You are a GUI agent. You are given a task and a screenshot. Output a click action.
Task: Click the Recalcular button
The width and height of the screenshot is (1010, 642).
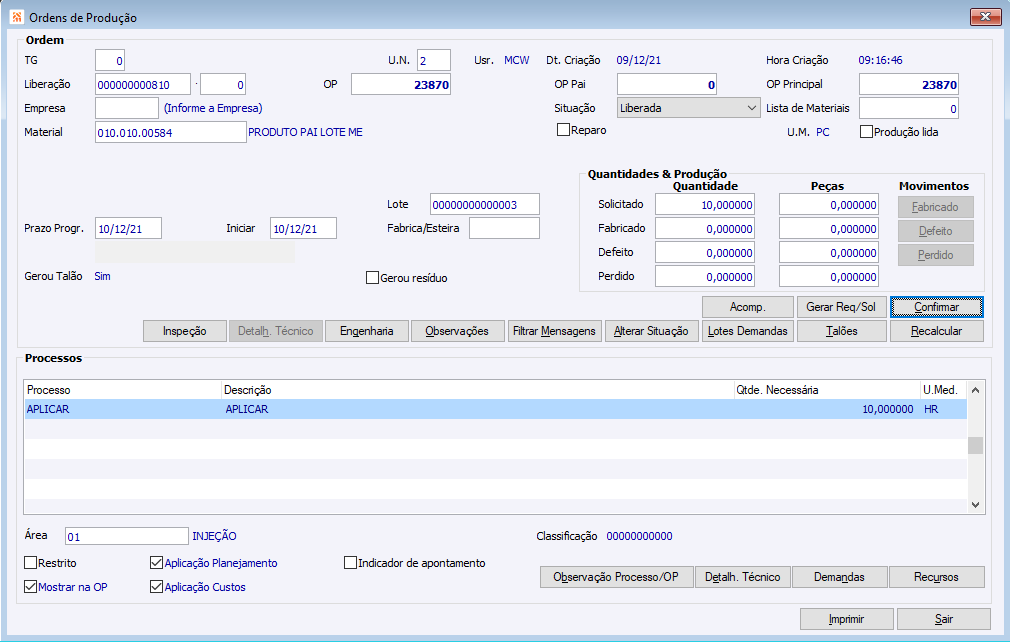pos(937,331)
